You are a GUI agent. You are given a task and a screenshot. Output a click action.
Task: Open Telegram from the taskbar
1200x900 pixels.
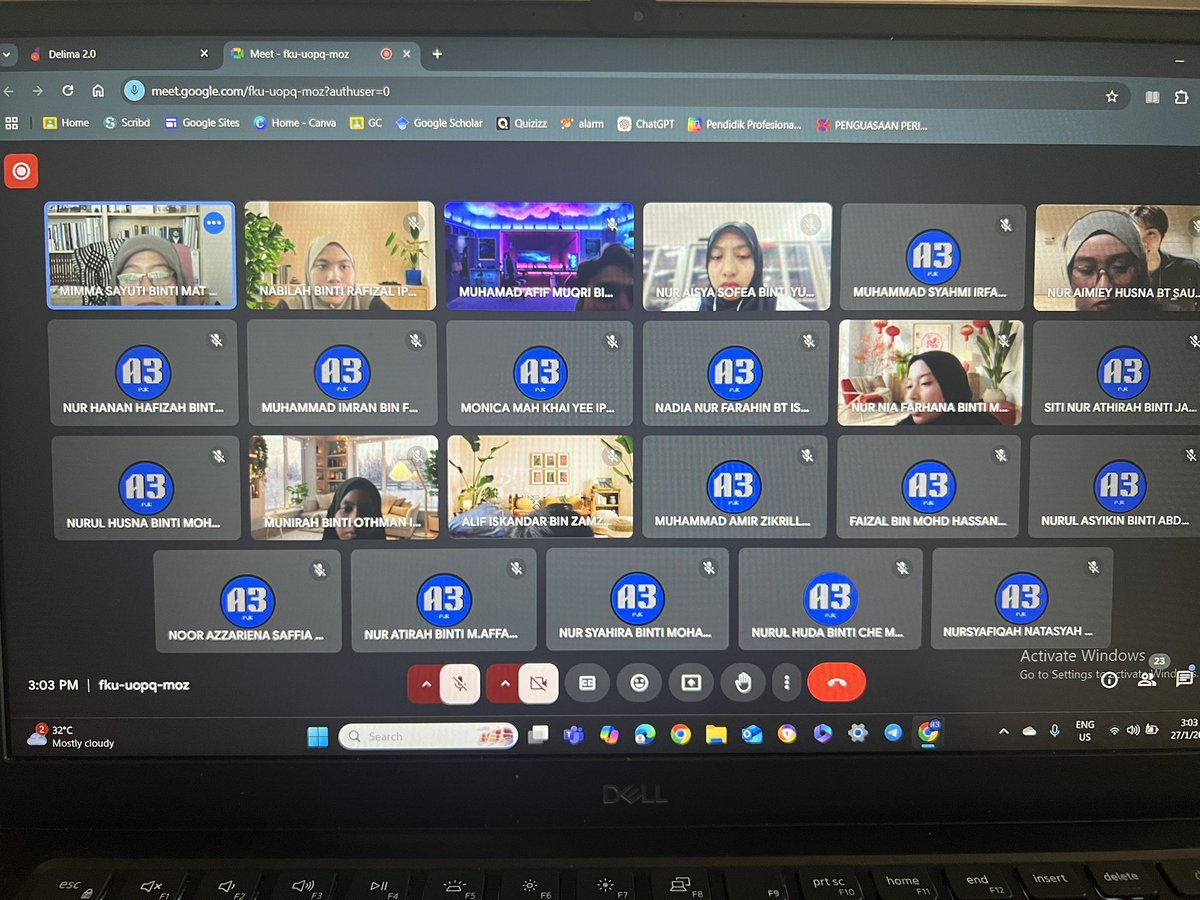click(893, 733)
